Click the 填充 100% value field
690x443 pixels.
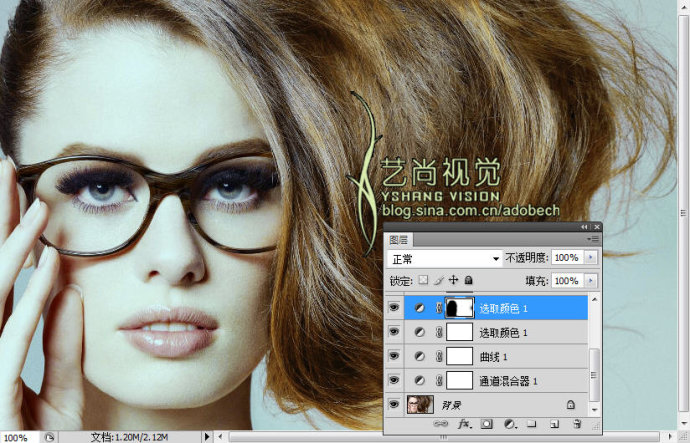[568, 280]
